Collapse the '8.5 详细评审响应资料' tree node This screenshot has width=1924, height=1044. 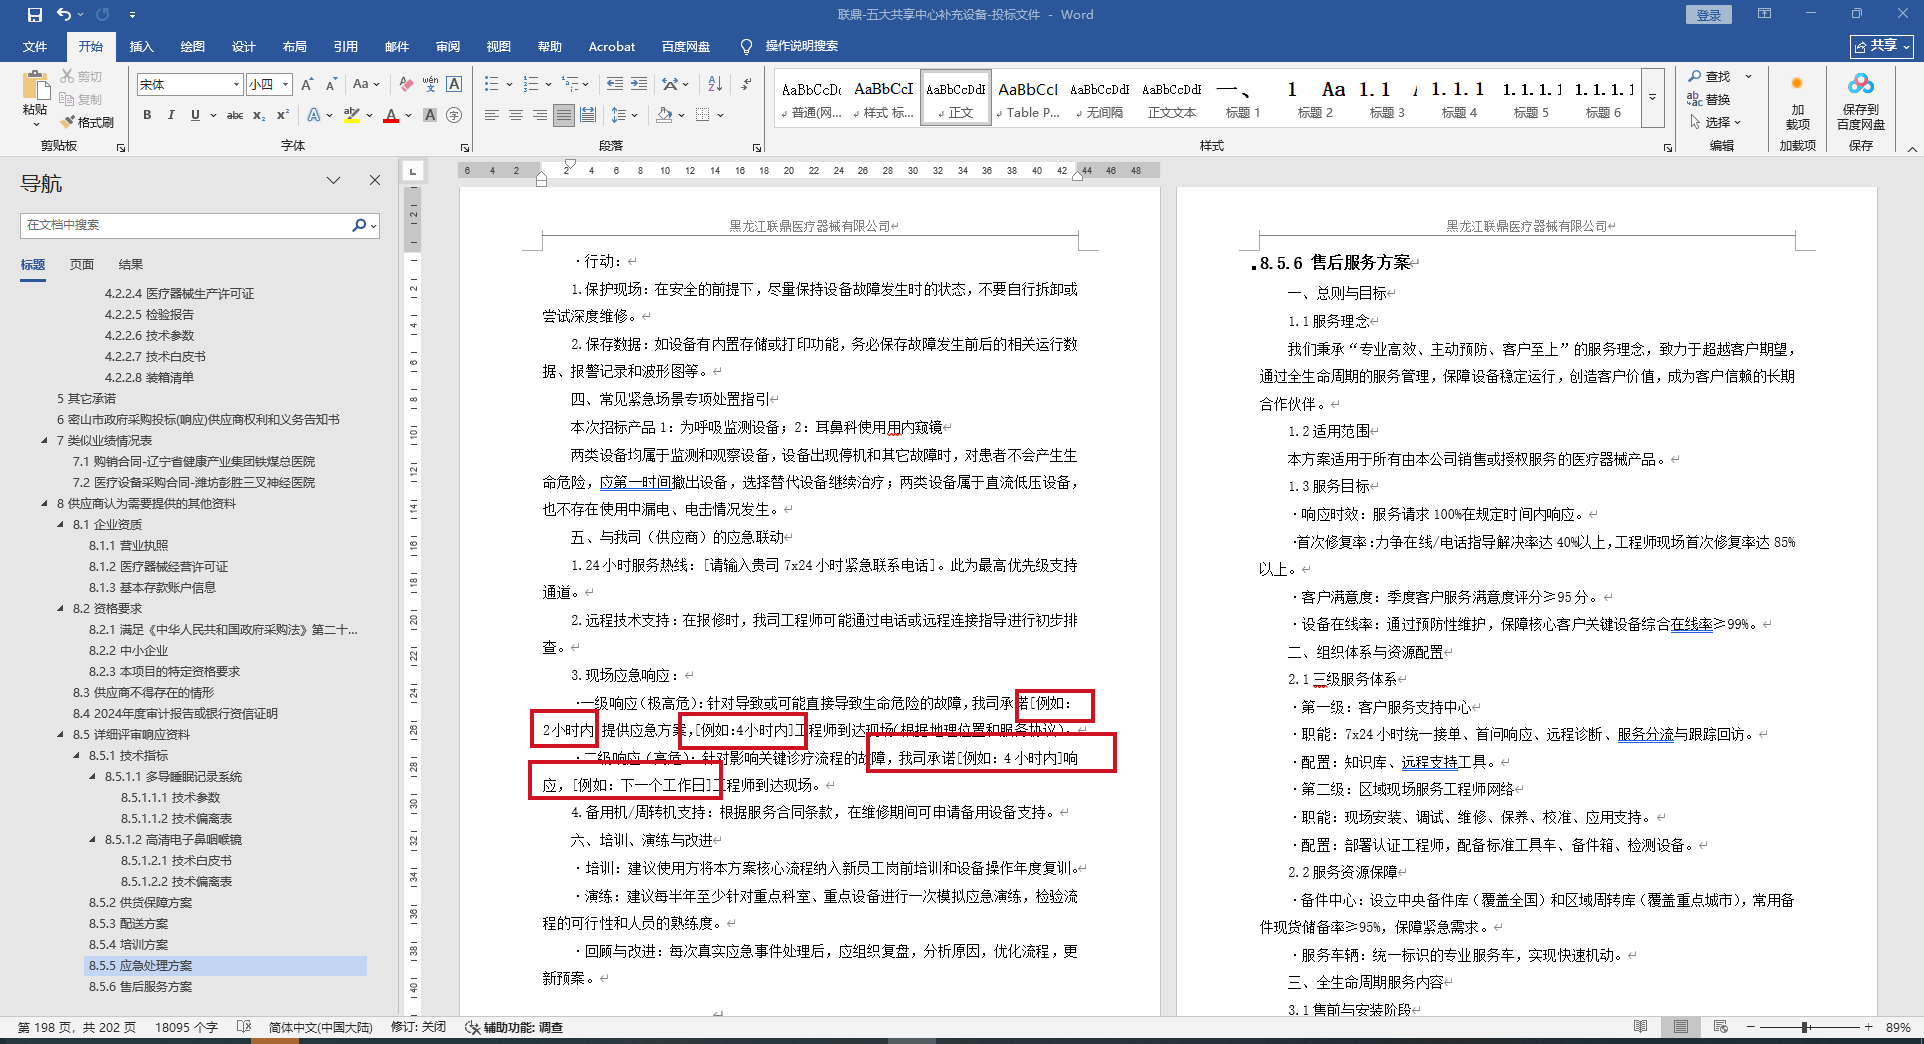tap(61, 735)
